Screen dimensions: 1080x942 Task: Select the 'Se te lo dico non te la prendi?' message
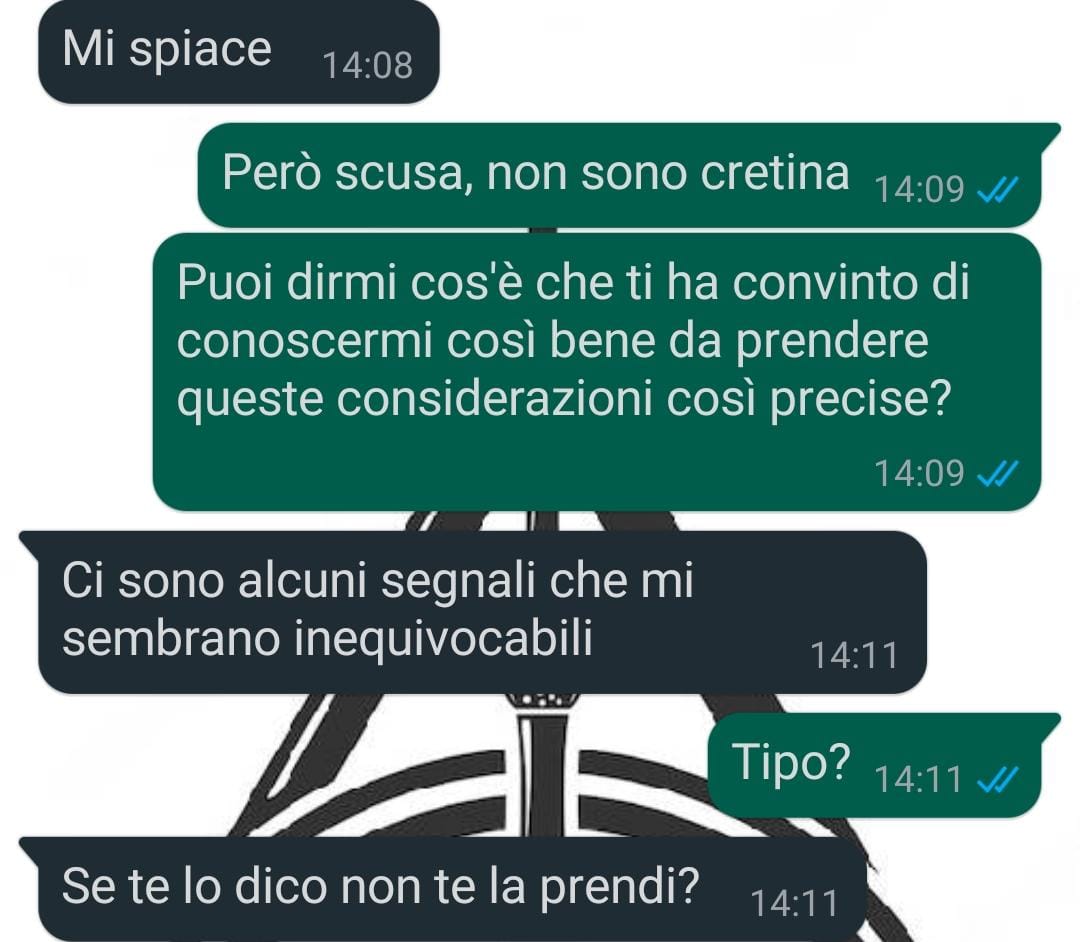(442, 889)
